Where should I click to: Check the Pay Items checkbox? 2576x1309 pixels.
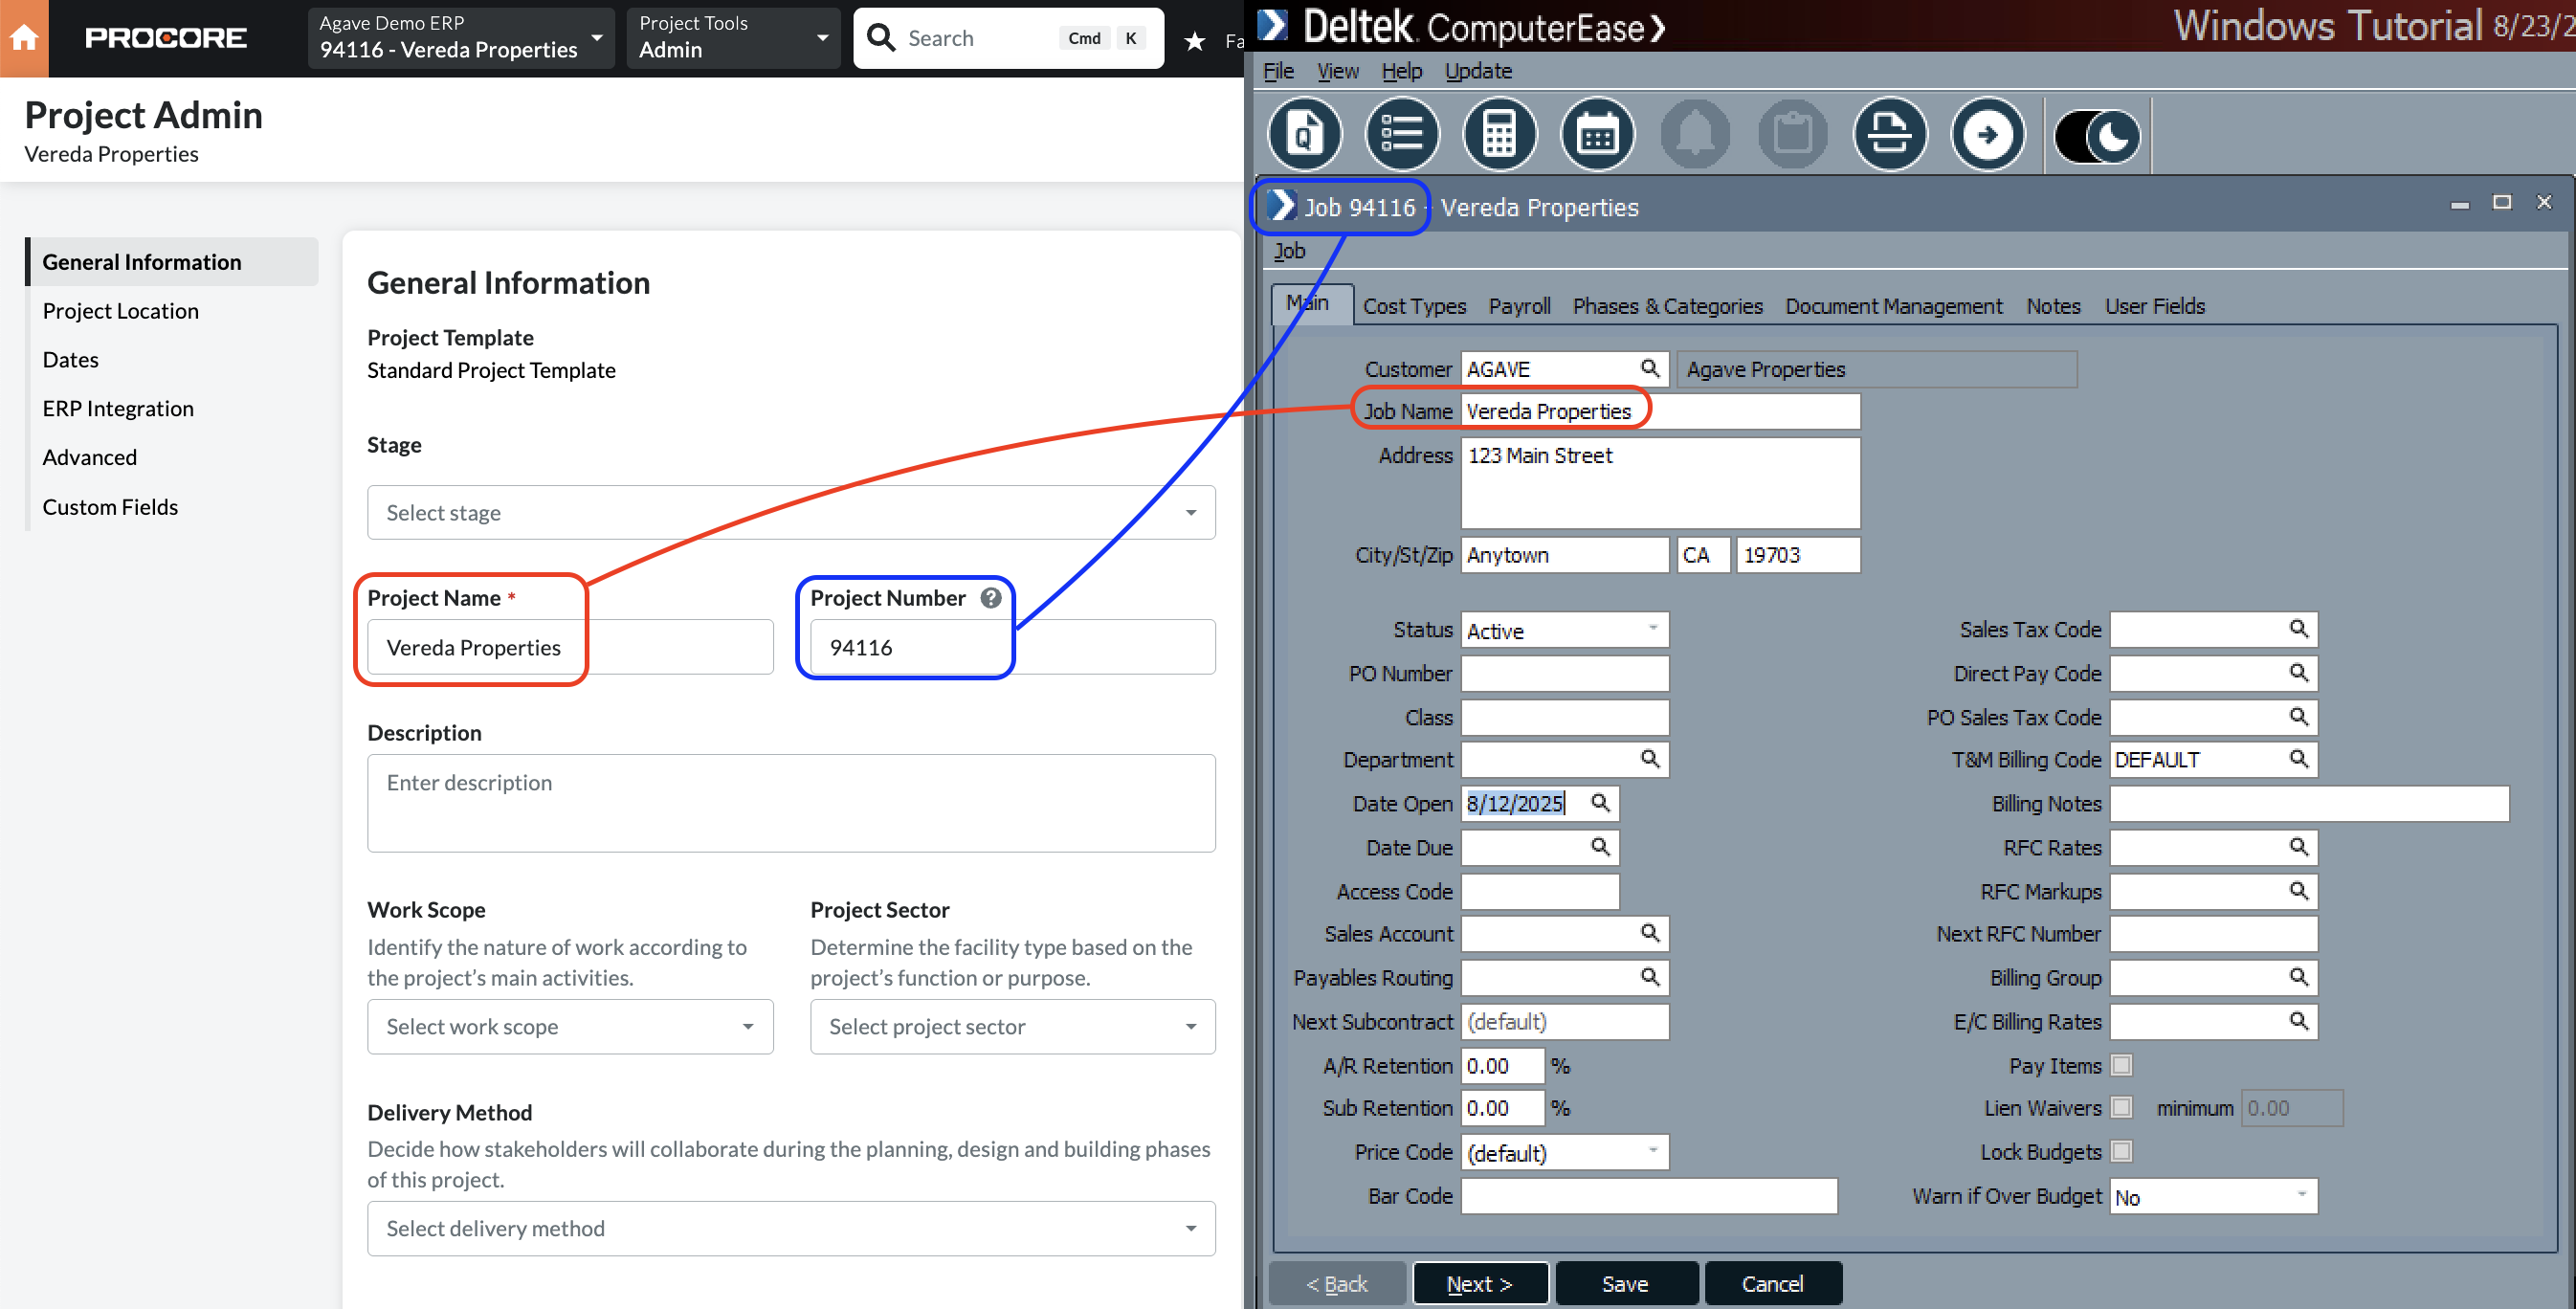click(x=2121, y=1065)
